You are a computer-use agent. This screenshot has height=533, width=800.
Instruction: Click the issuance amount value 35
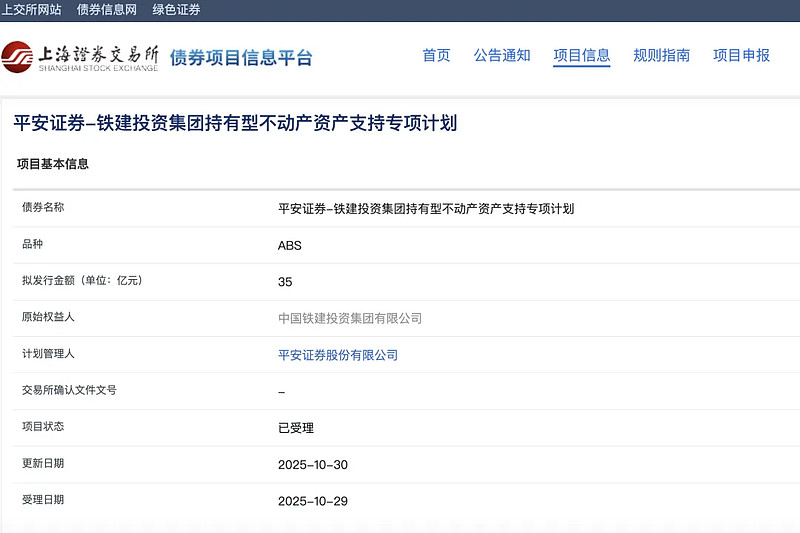click(x=285, y=282)
